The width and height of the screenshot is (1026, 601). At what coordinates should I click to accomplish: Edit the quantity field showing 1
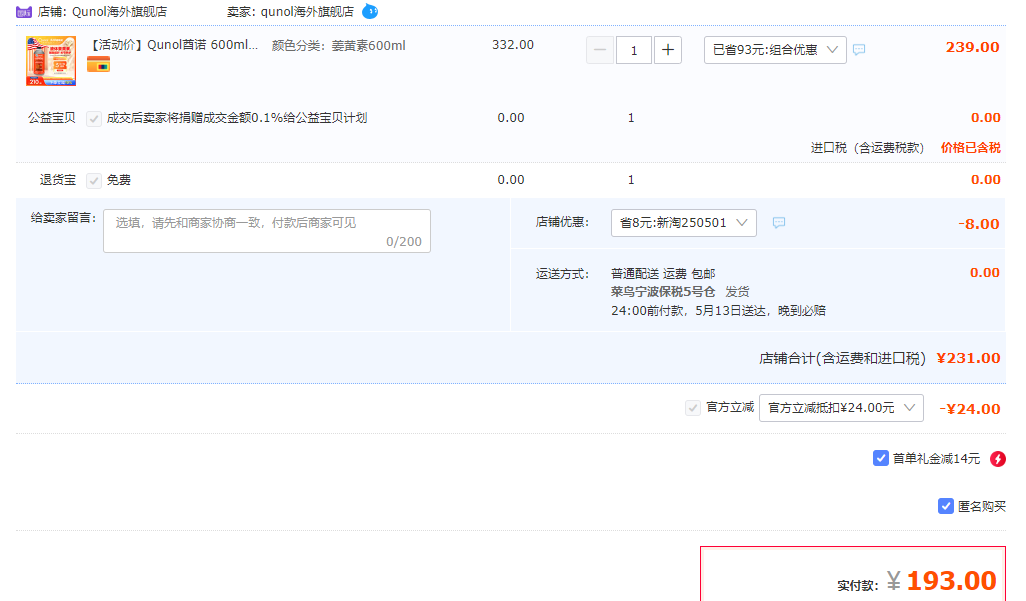(633, 50)
